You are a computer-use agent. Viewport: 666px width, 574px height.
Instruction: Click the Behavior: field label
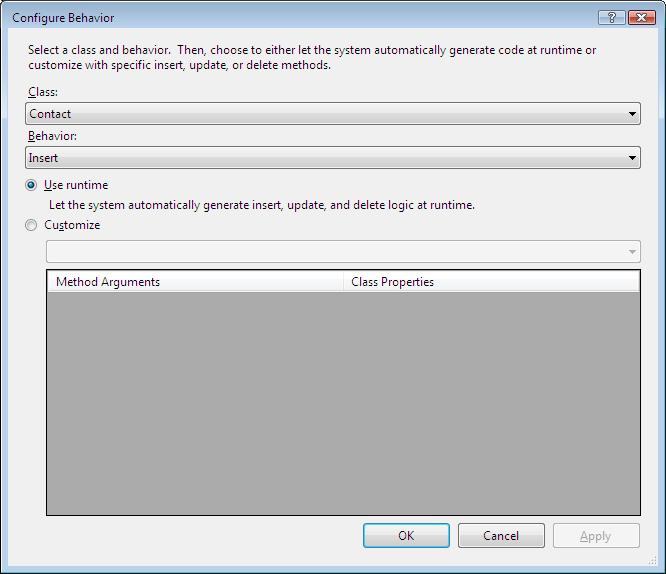pos(50,136)
